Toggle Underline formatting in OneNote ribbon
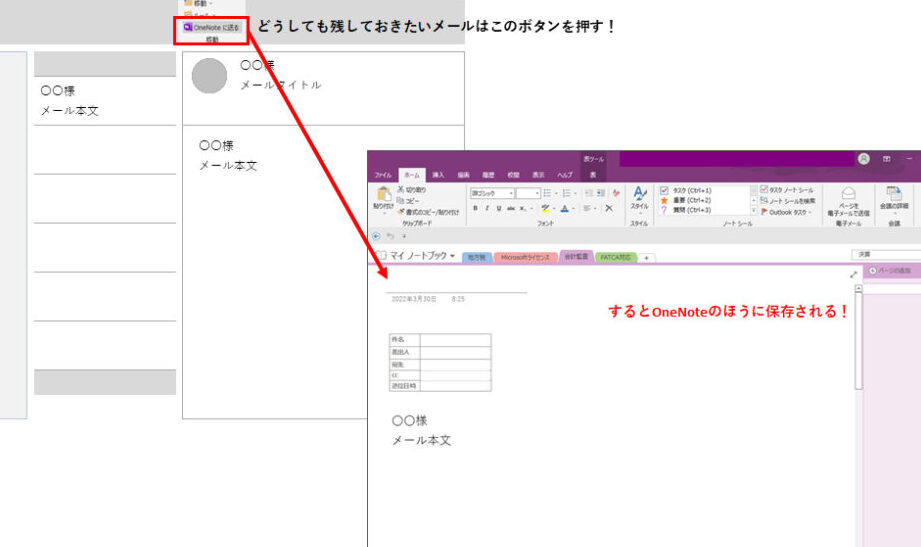921x547 pixels. [499, 209]
